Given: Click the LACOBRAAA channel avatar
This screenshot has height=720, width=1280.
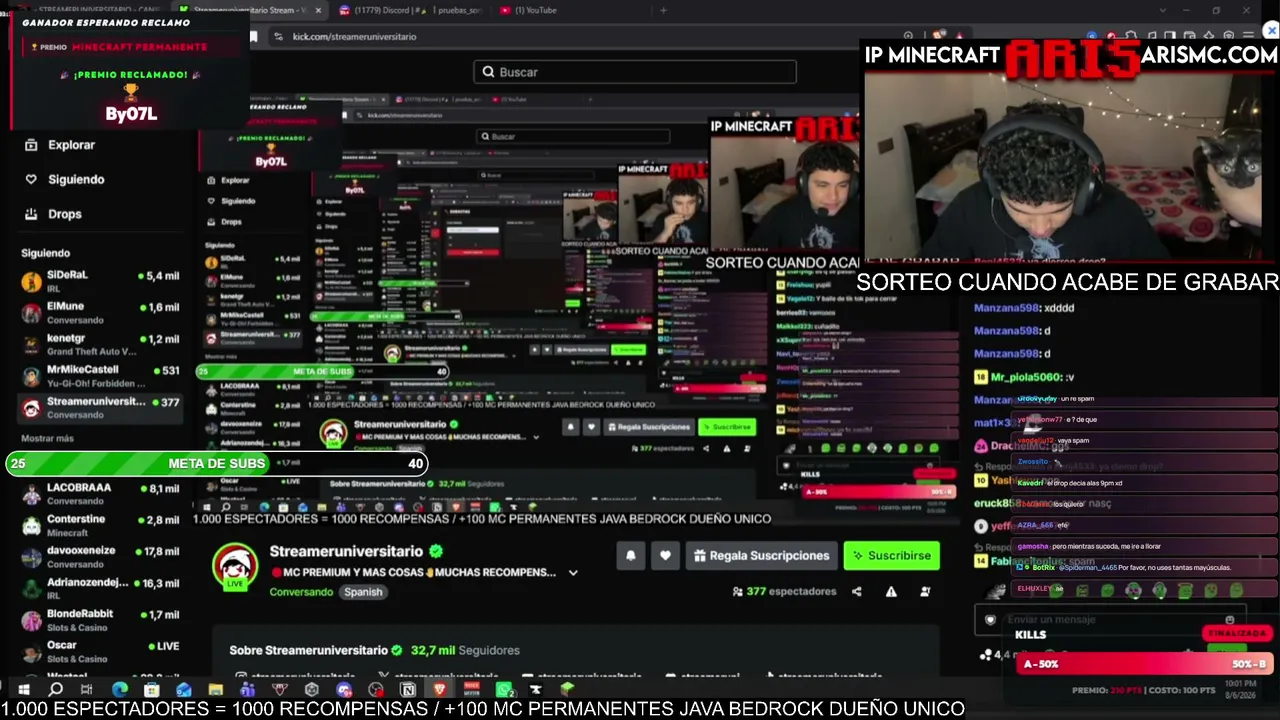Looking at the screenshot, I should click(x=31, y=494).
